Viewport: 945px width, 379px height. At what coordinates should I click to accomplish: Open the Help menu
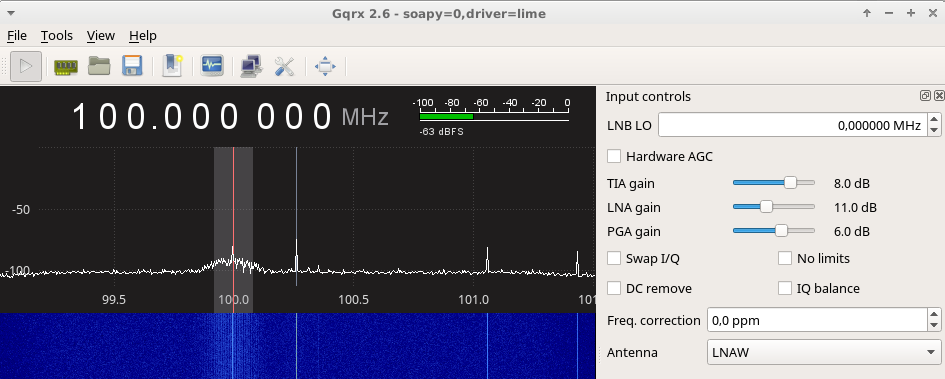tap(143, 36)
